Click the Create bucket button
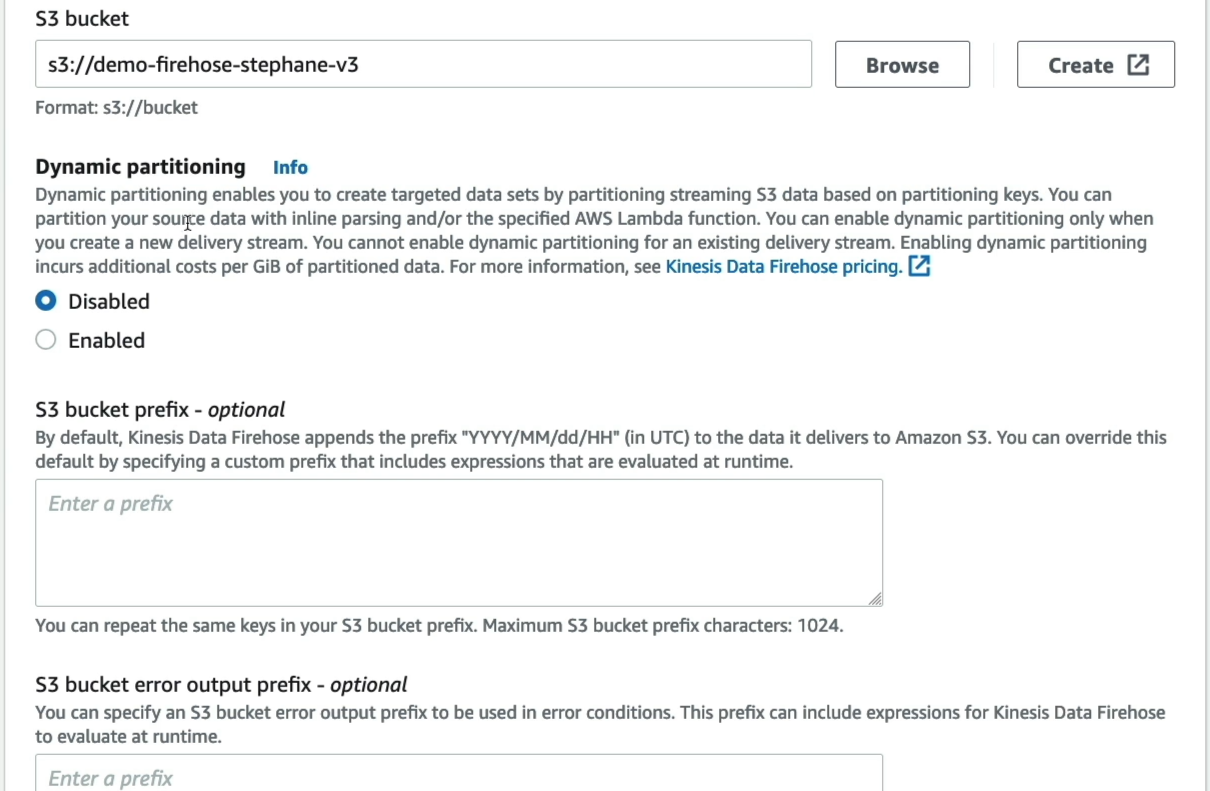This screenshot has height=791, width=1210. pos(1096,65)
